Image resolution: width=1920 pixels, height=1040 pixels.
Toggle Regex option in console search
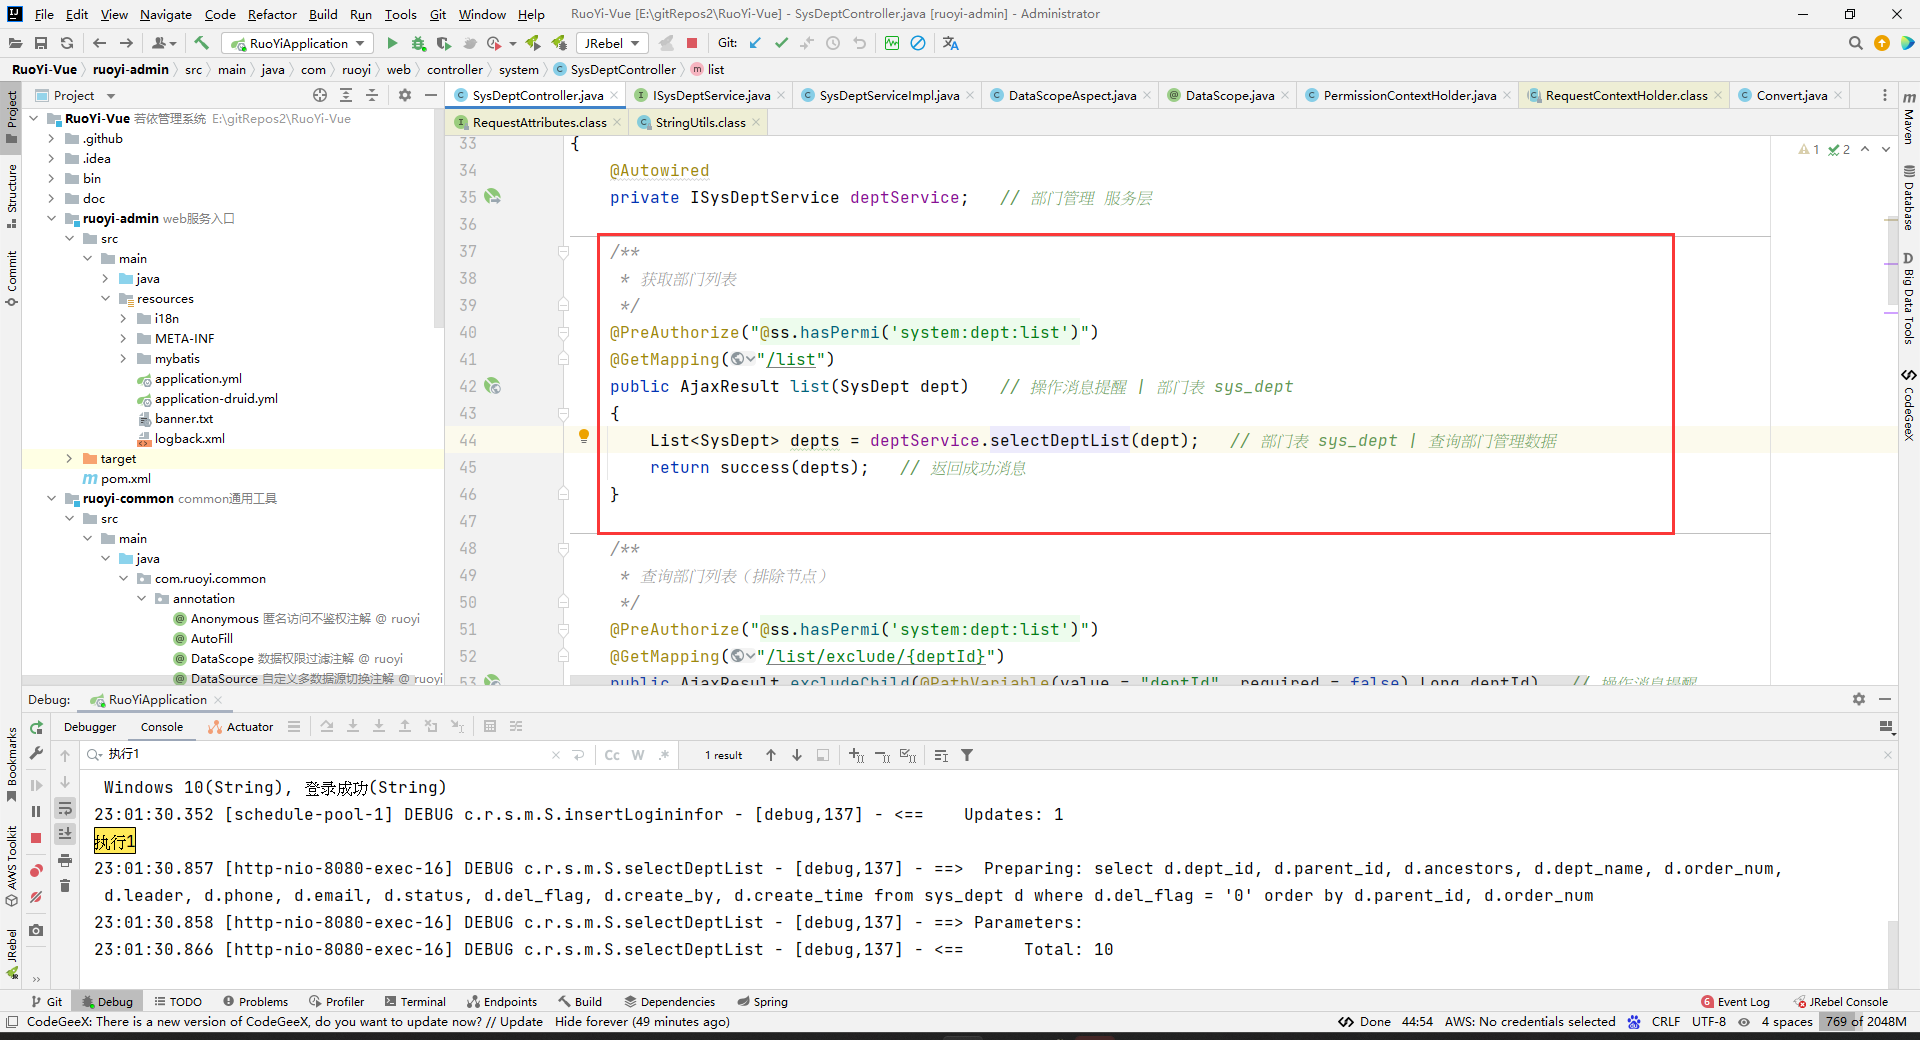click(x=664, y=755)
